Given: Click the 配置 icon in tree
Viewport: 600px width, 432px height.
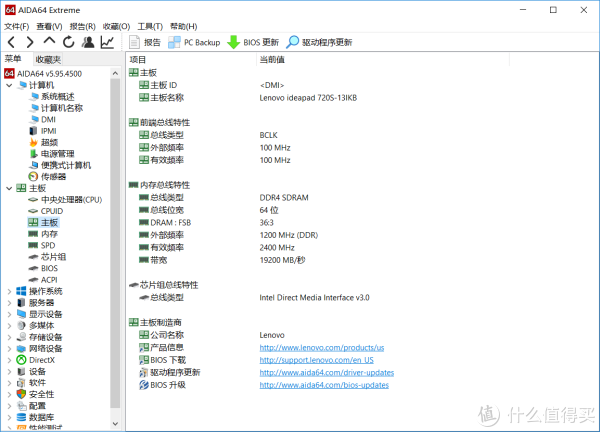Looking at the screenshot, I should [x=21, y=406].
